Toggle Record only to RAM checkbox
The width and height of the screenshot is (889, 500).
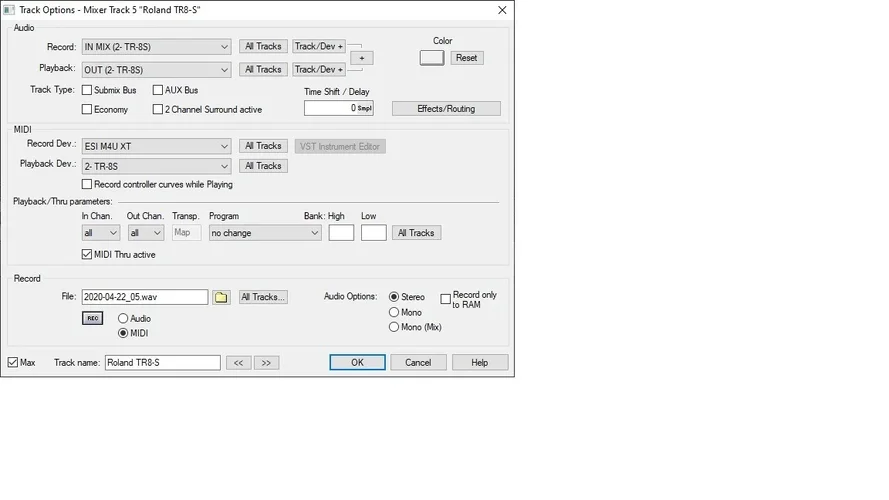[446, 299]
